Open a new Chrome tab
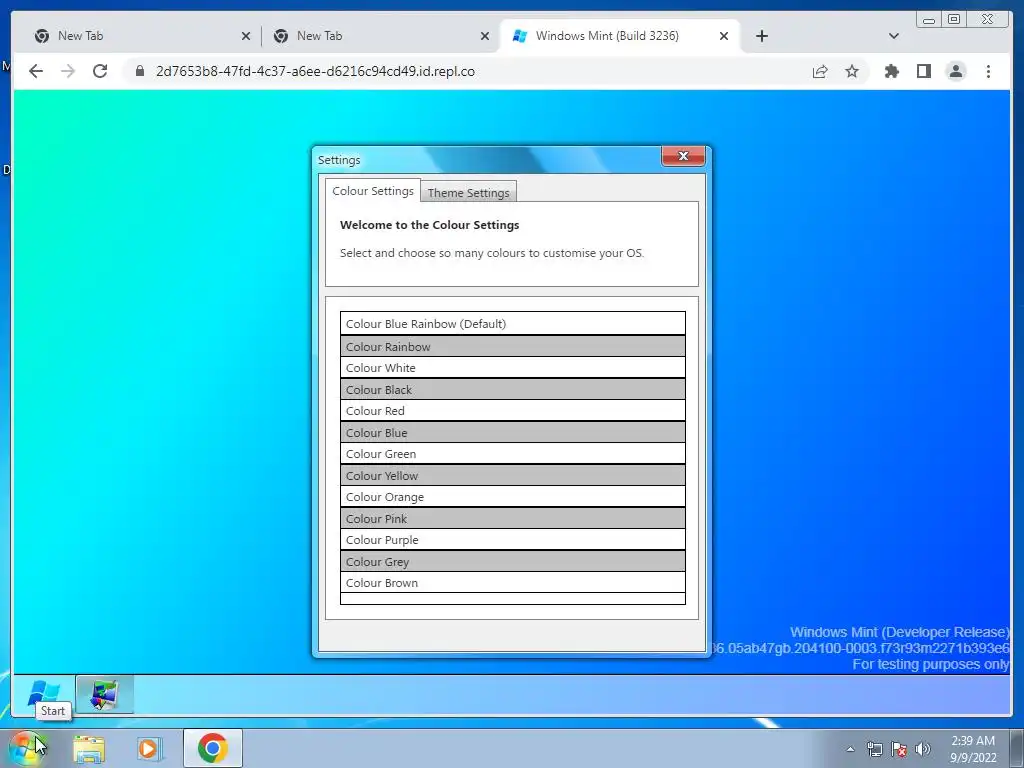Image resolution: width=1024 pixels, height=768 pixels. click(761, 36)
